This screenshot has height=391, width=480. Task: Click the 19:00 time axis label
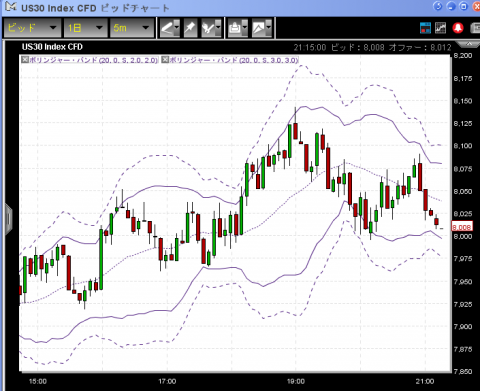[296, 381]
